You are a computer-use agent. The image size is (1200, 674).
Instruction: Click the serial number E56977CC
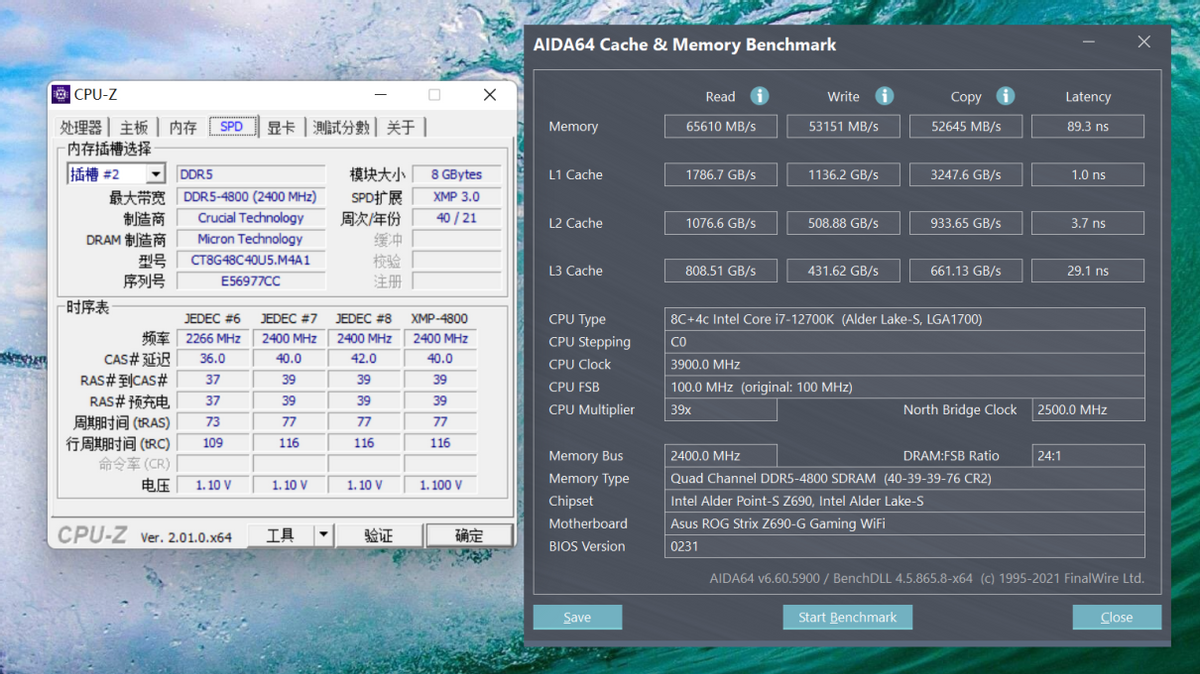click(251, 281)
